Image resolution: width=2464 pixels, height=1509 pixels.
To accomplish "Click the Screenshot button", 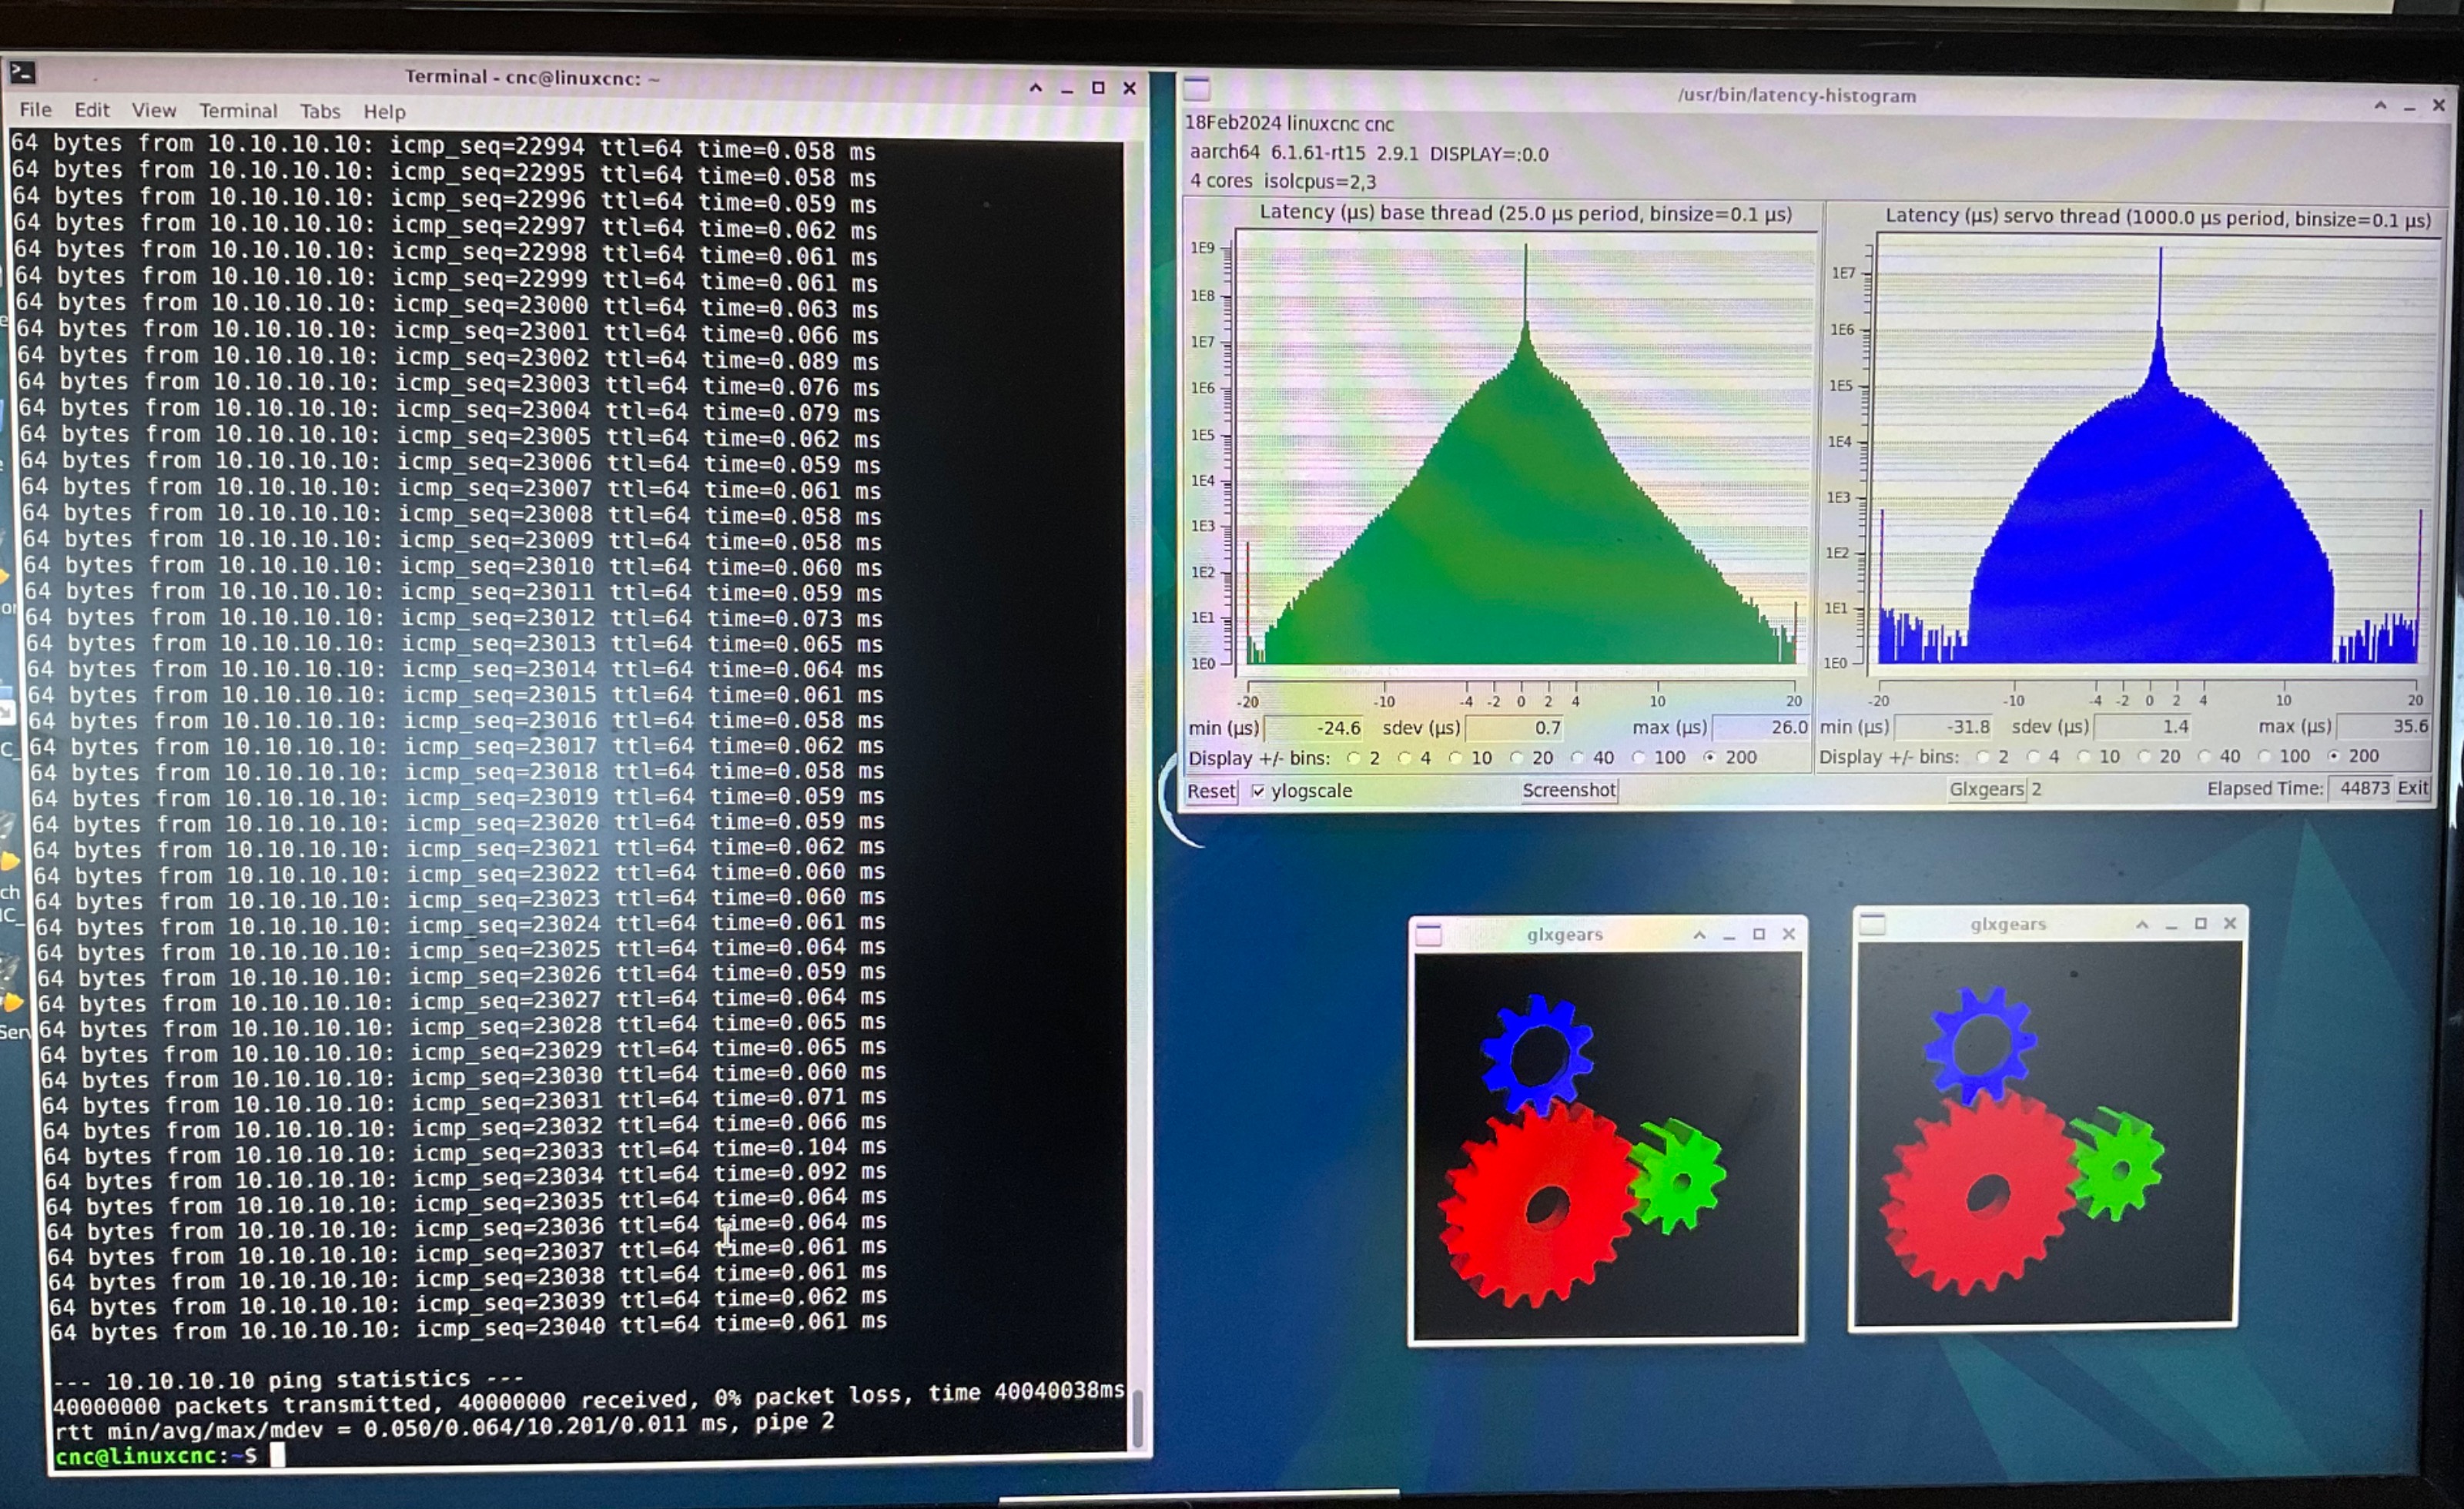I will 1568,790.
